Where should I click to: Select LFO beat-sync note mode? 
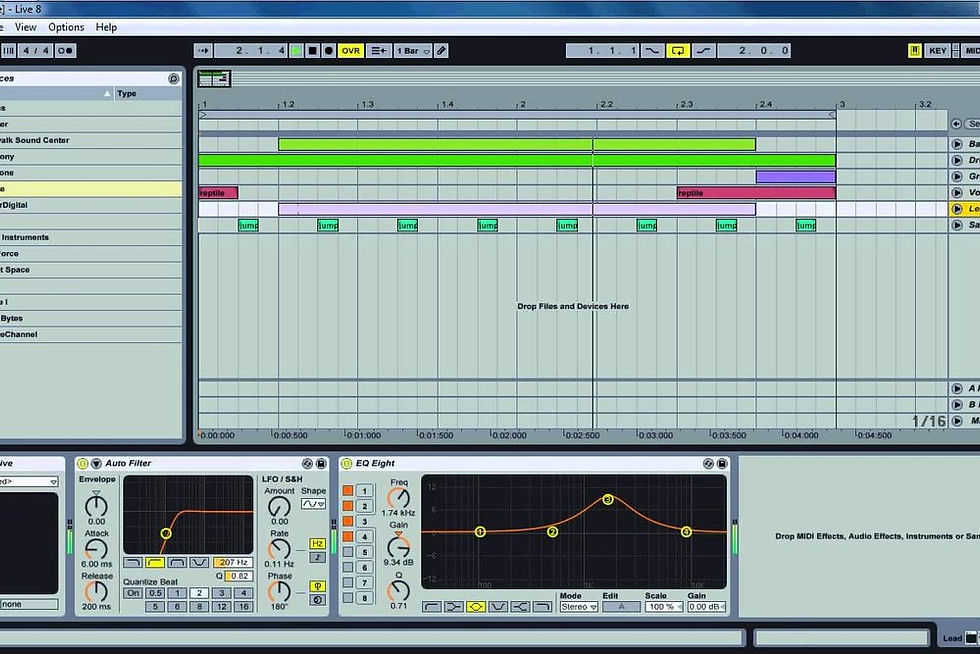[x=318, y=556]
